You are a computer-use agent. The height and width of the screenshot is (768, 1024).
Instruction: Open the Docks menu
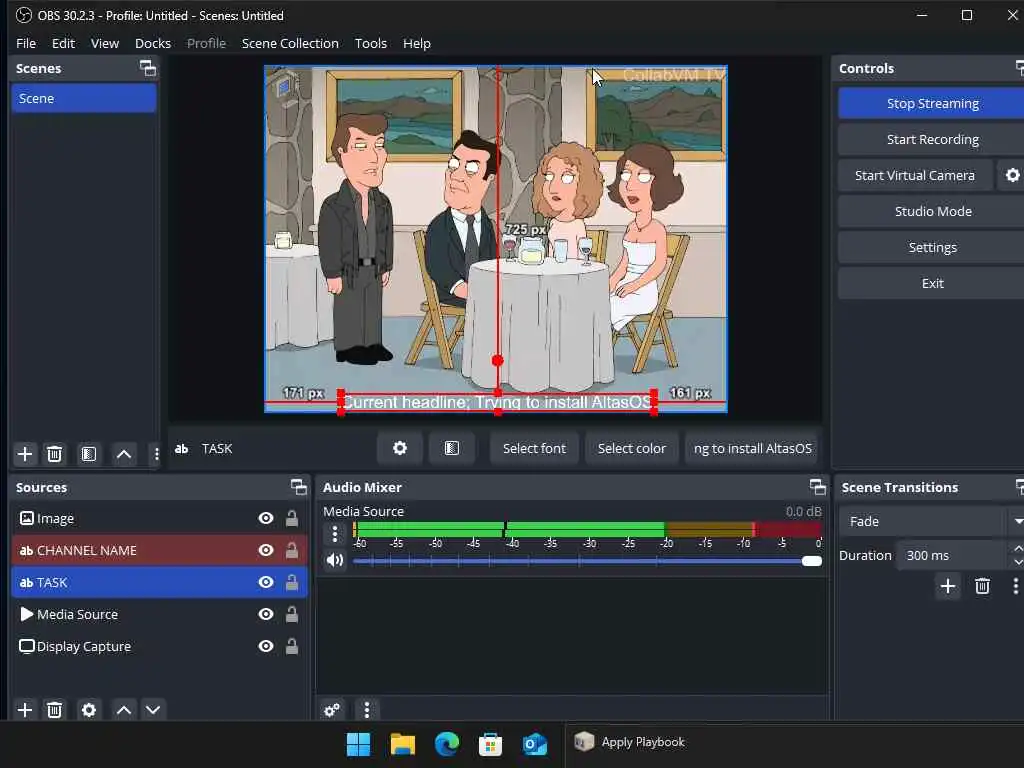tap(153, 43)
